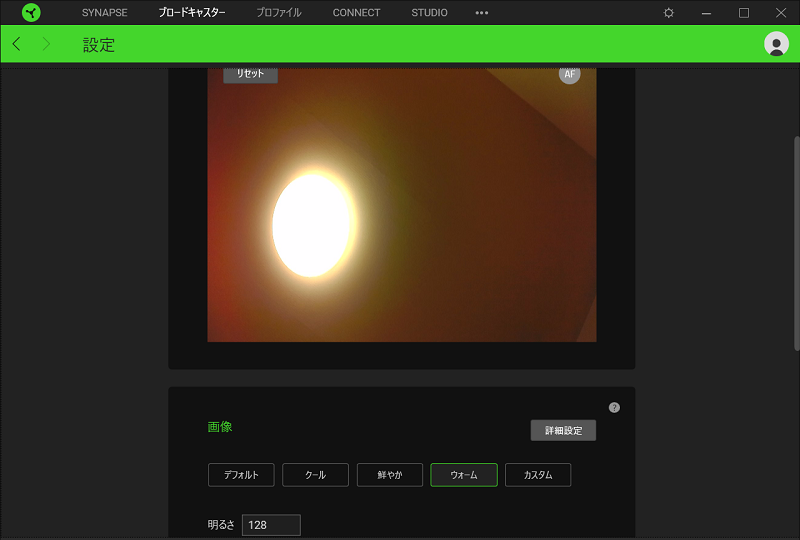Open the STUDIO tab
This screenshot has width=800, height=540.
point(429,13)
